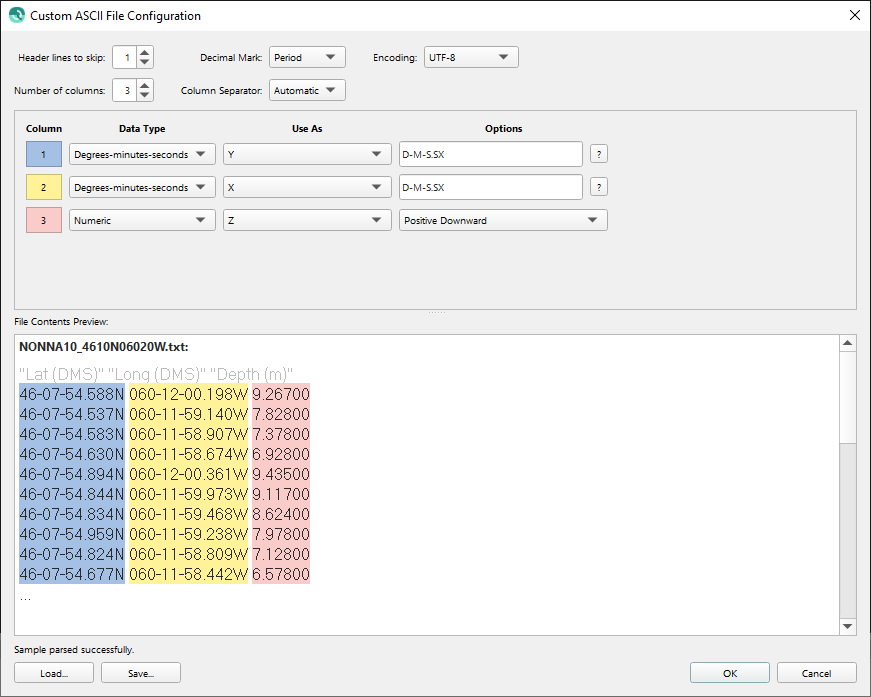871x697 pixels.
Task: Decrease header lines to skip value
Action: coord(145,63)
